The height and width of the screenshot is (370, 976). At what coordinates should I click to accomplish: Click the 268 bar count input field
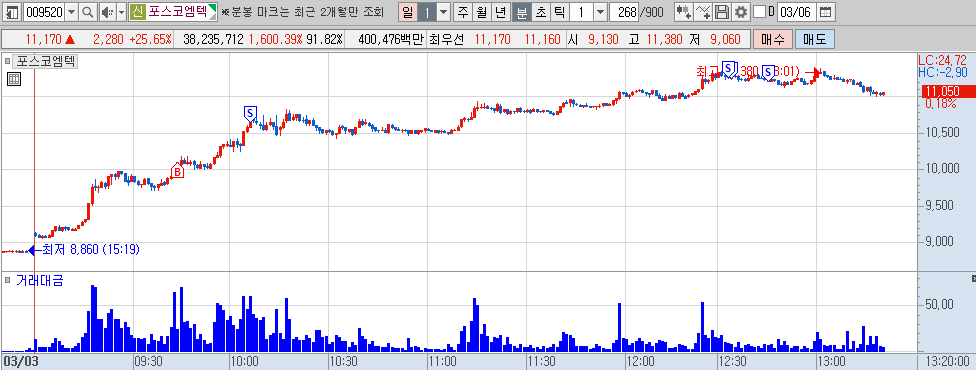coord(624,12)
